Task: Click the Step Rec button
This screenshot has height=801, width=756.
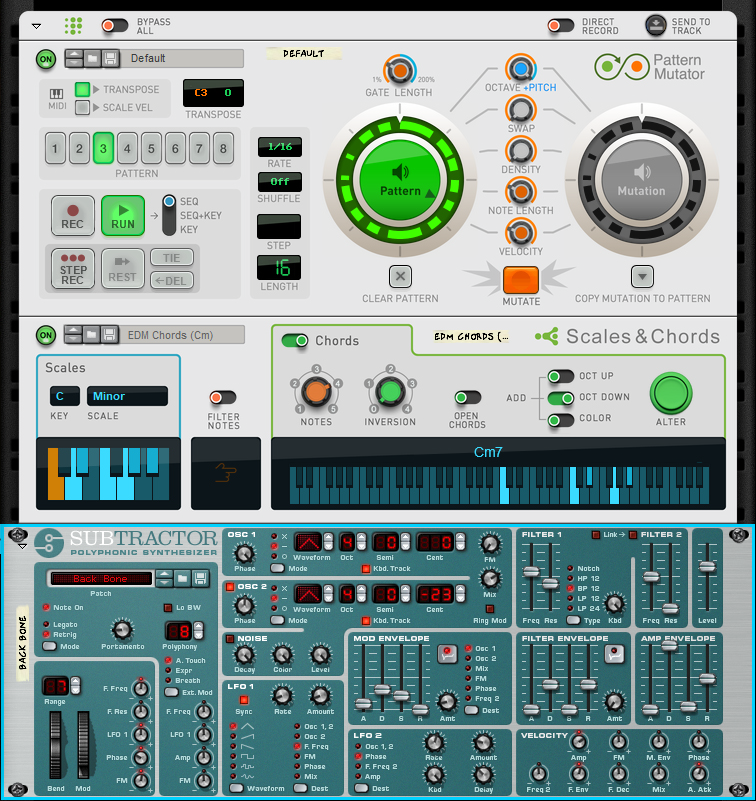Action: pos(73,268)
